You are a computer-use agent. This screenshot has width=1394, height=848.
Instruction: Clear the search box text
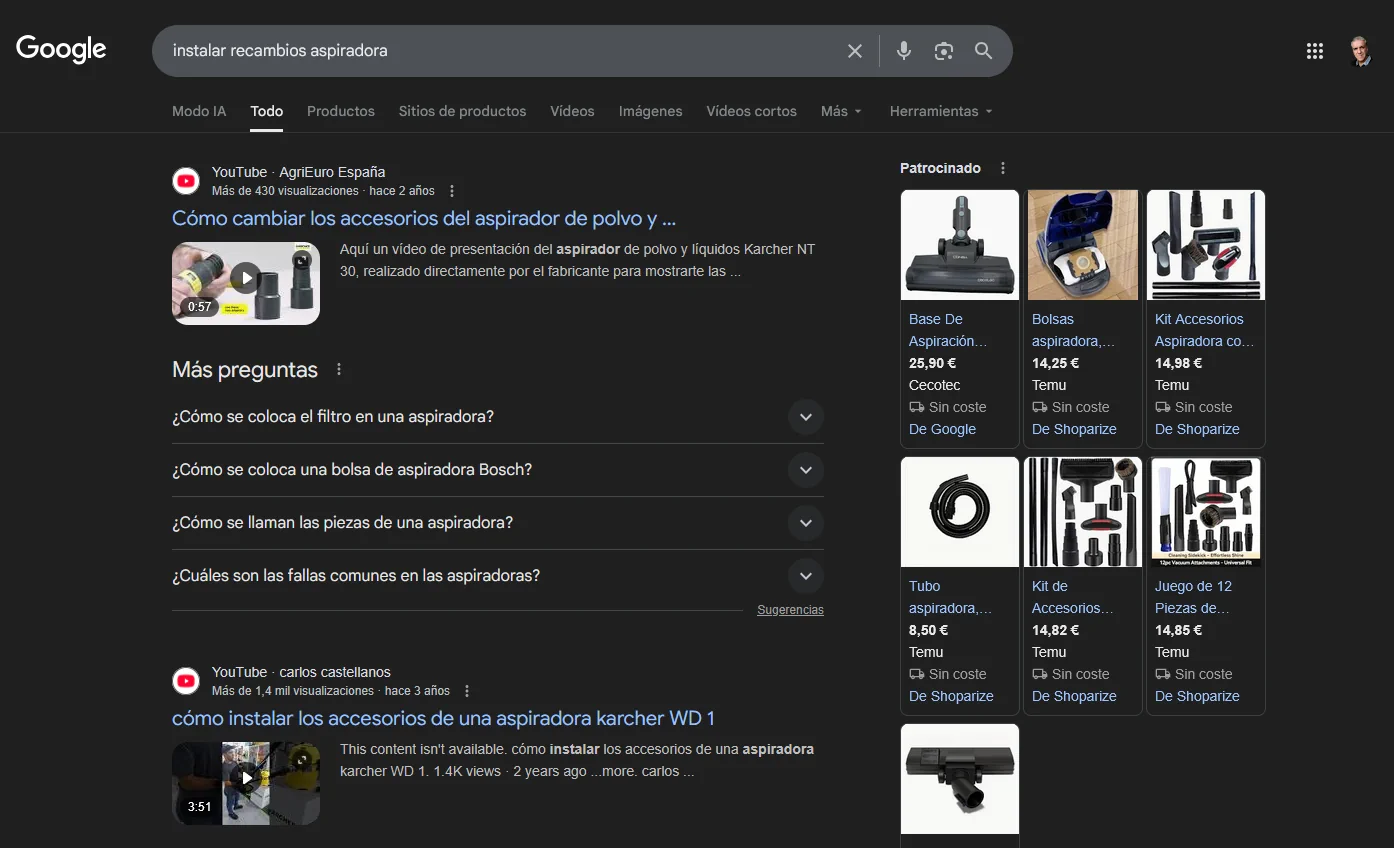coord(854,51)
